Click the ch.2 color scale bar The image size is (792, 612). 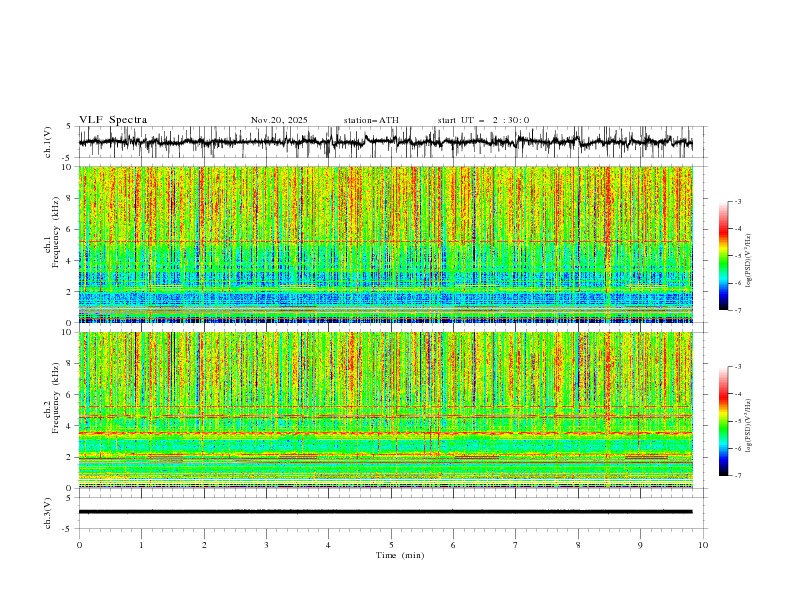pos(723,421)
